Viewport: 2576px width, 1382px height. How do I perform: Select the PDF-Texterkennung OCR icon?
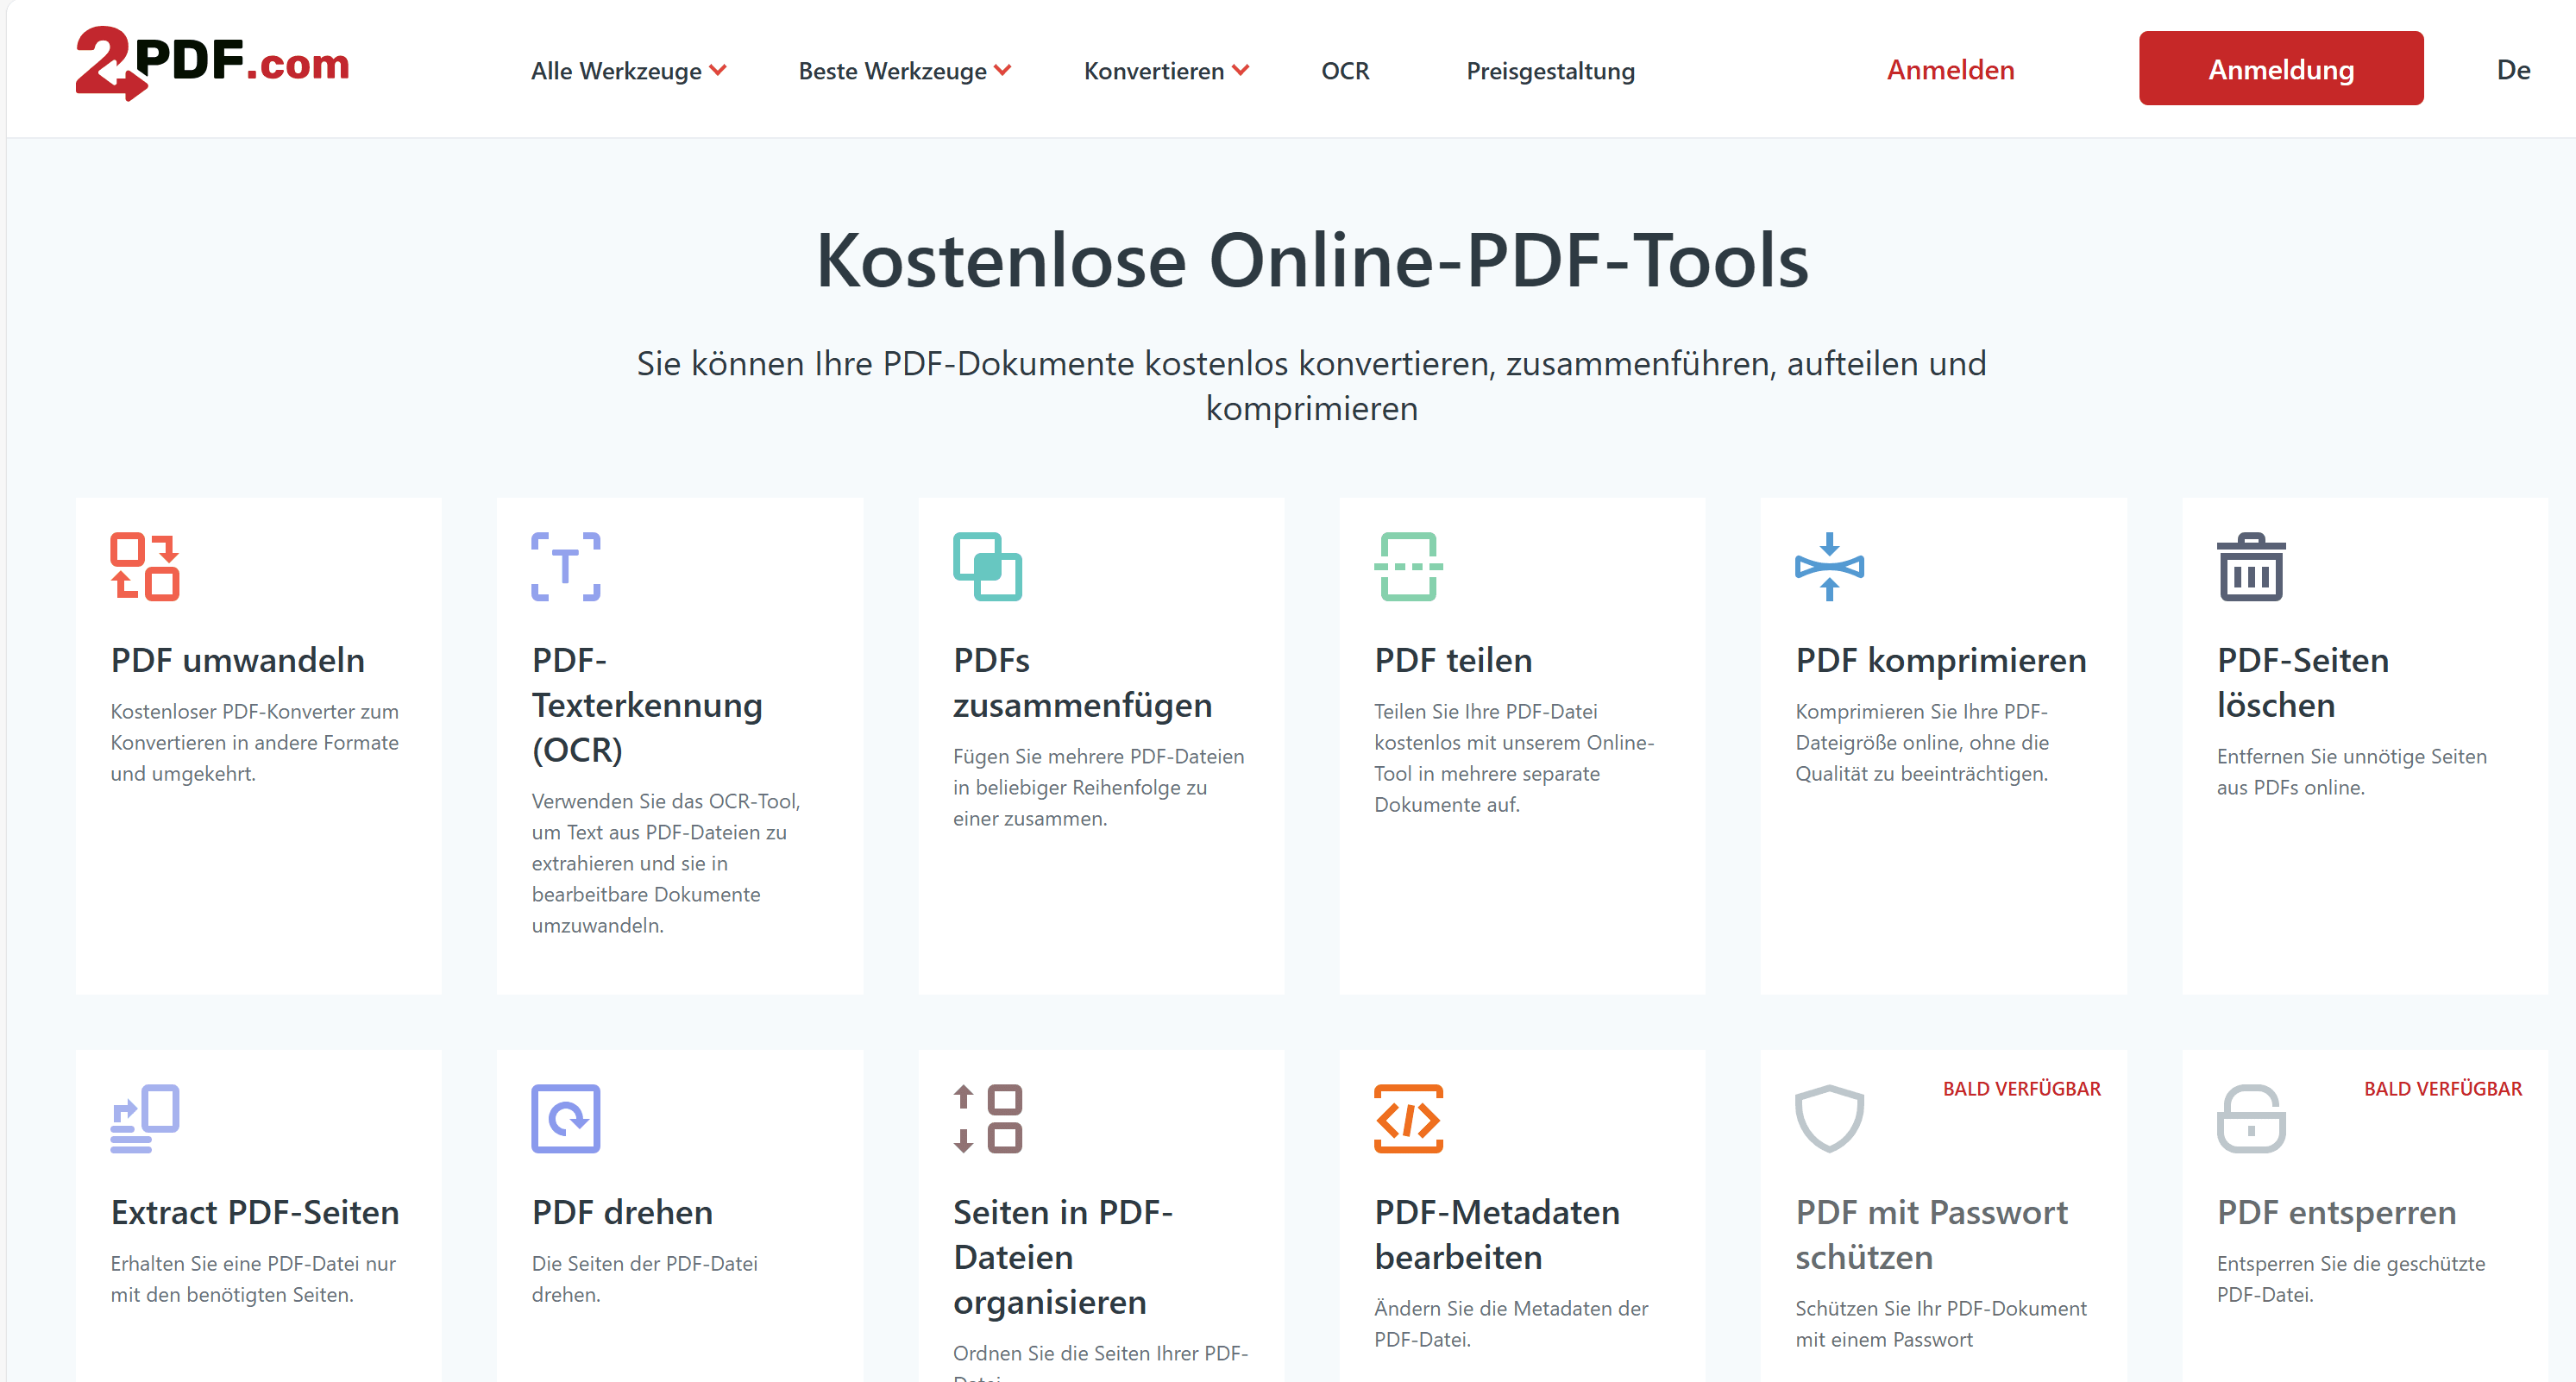(x=566, y=566)
